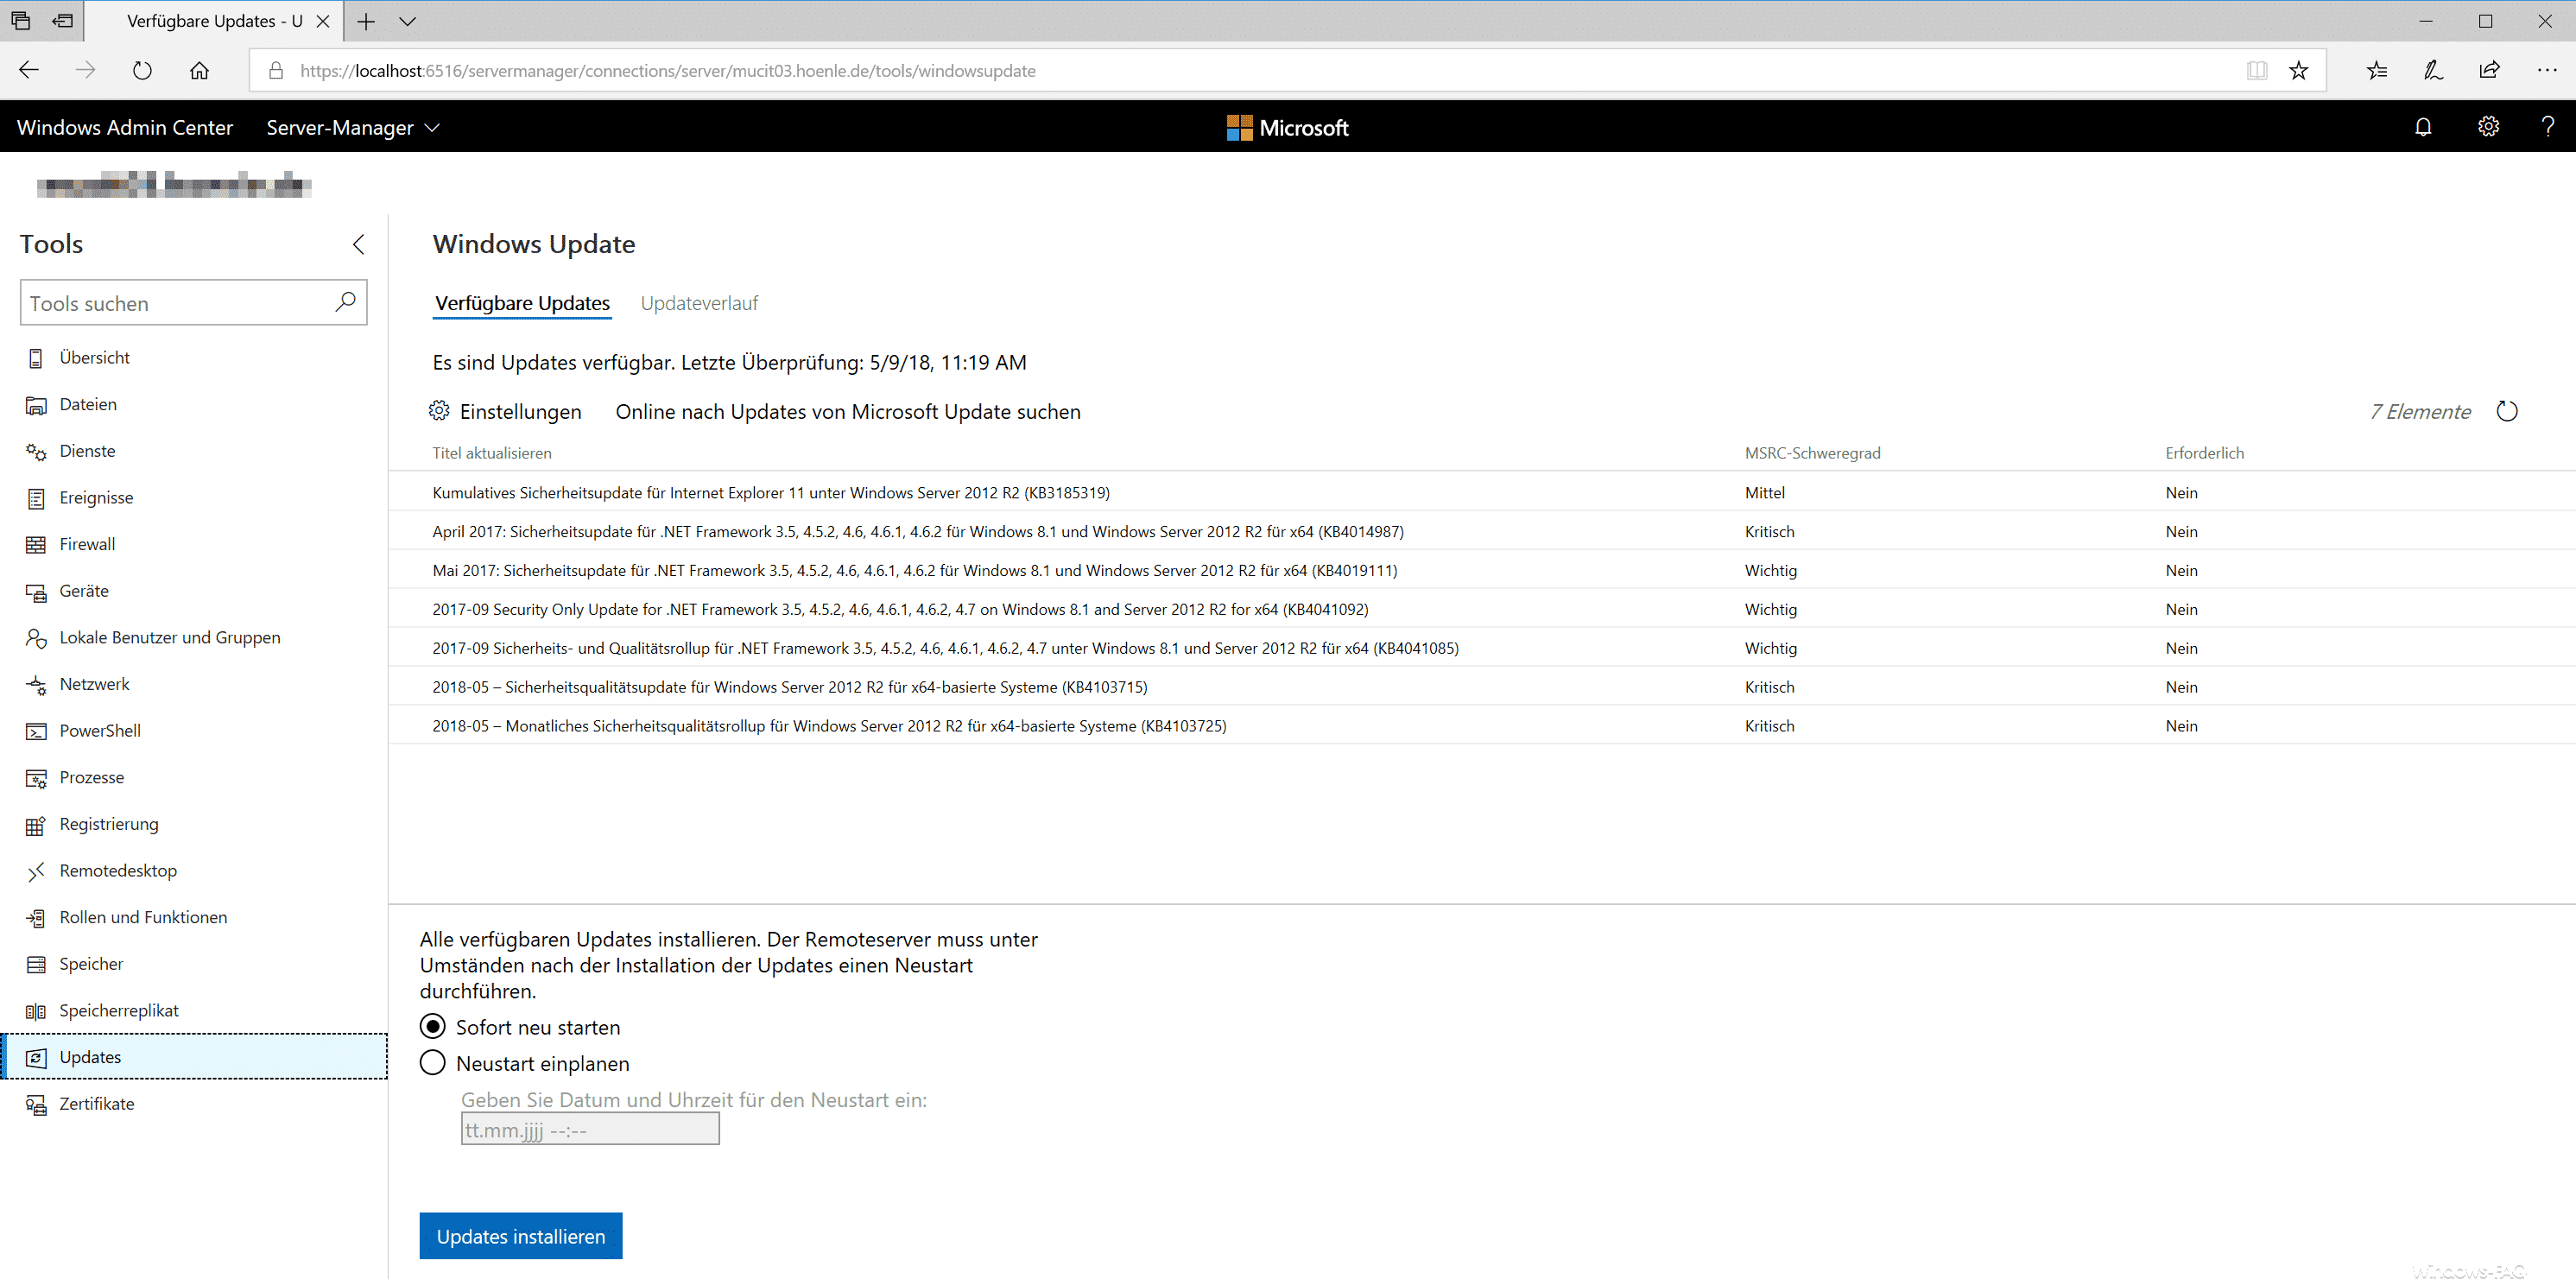The height and width of the screenshot is (1279, 2576).
Task: Switch to the Verfügbare Updates tab
Action: [521, 303]
